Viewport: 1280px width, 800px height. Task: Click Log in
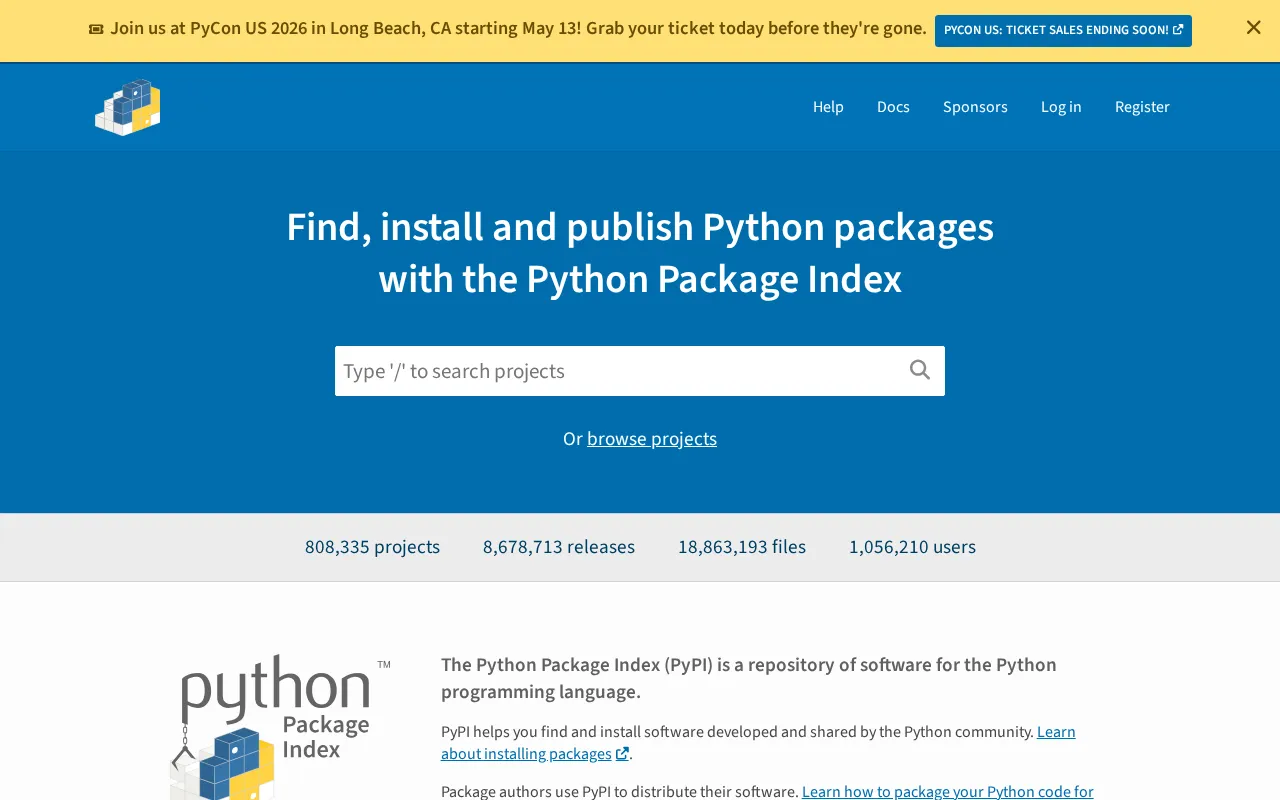1061,107
